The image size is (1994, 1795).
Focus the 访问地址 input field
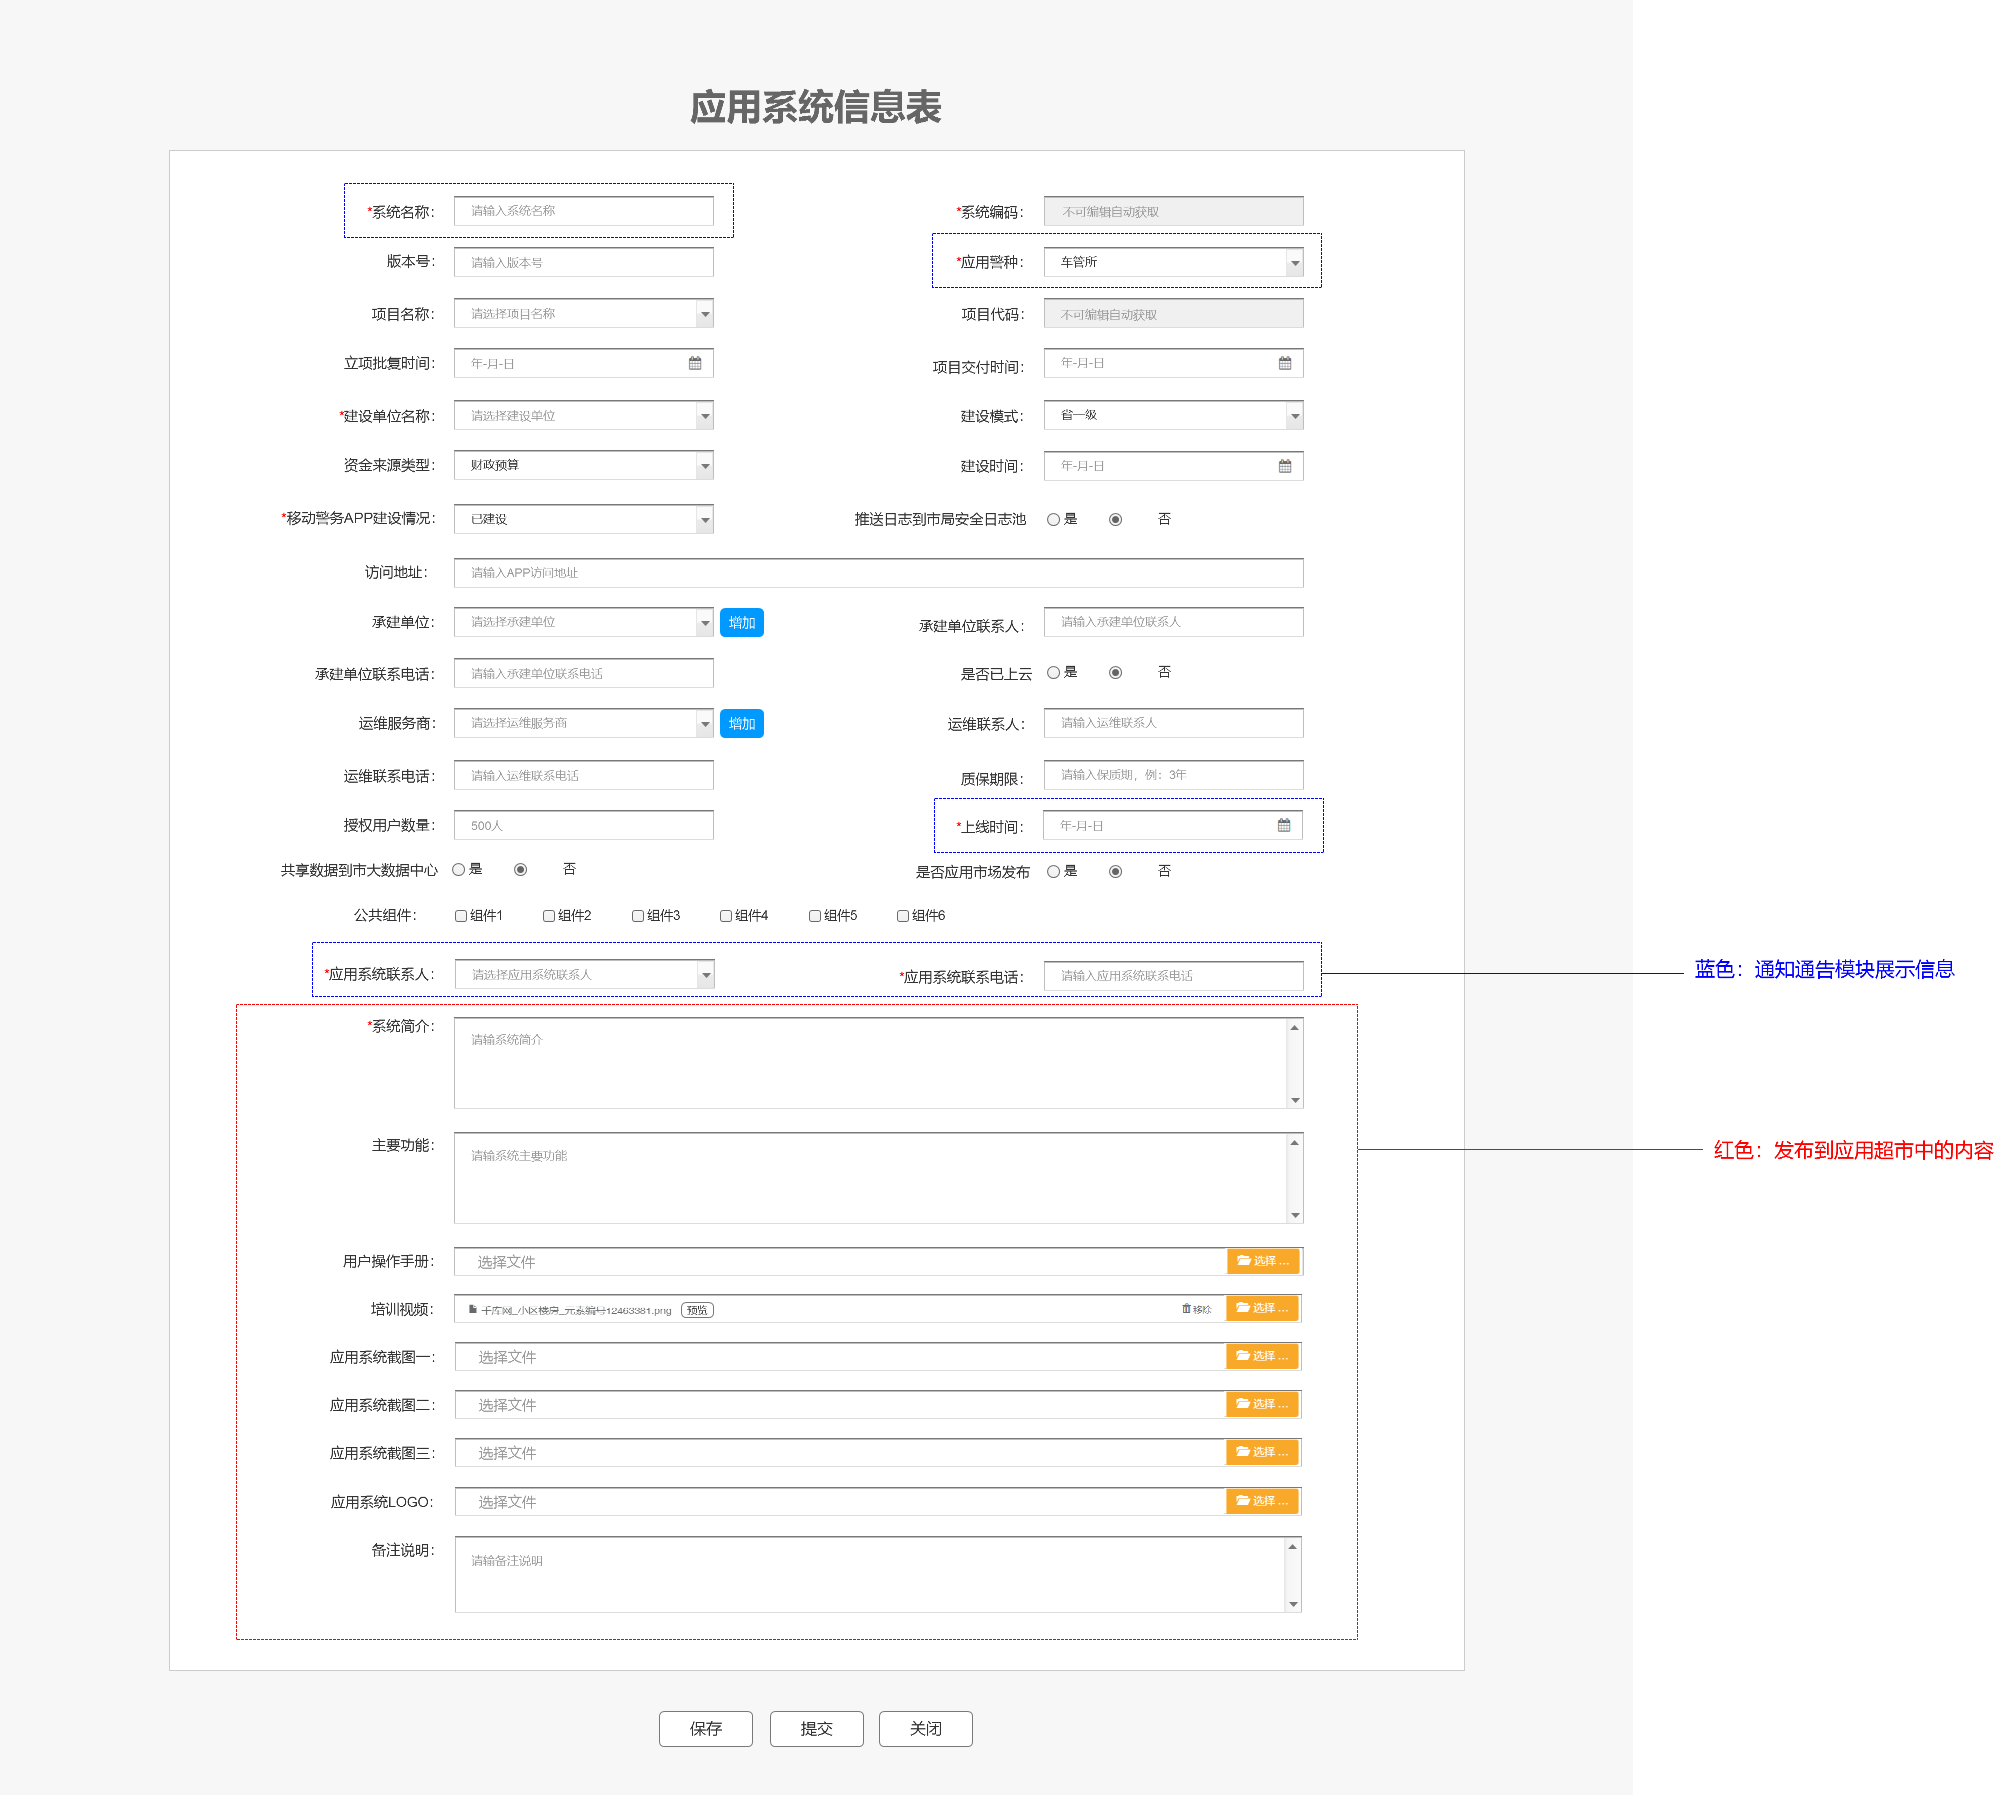[x=879, y=573]
